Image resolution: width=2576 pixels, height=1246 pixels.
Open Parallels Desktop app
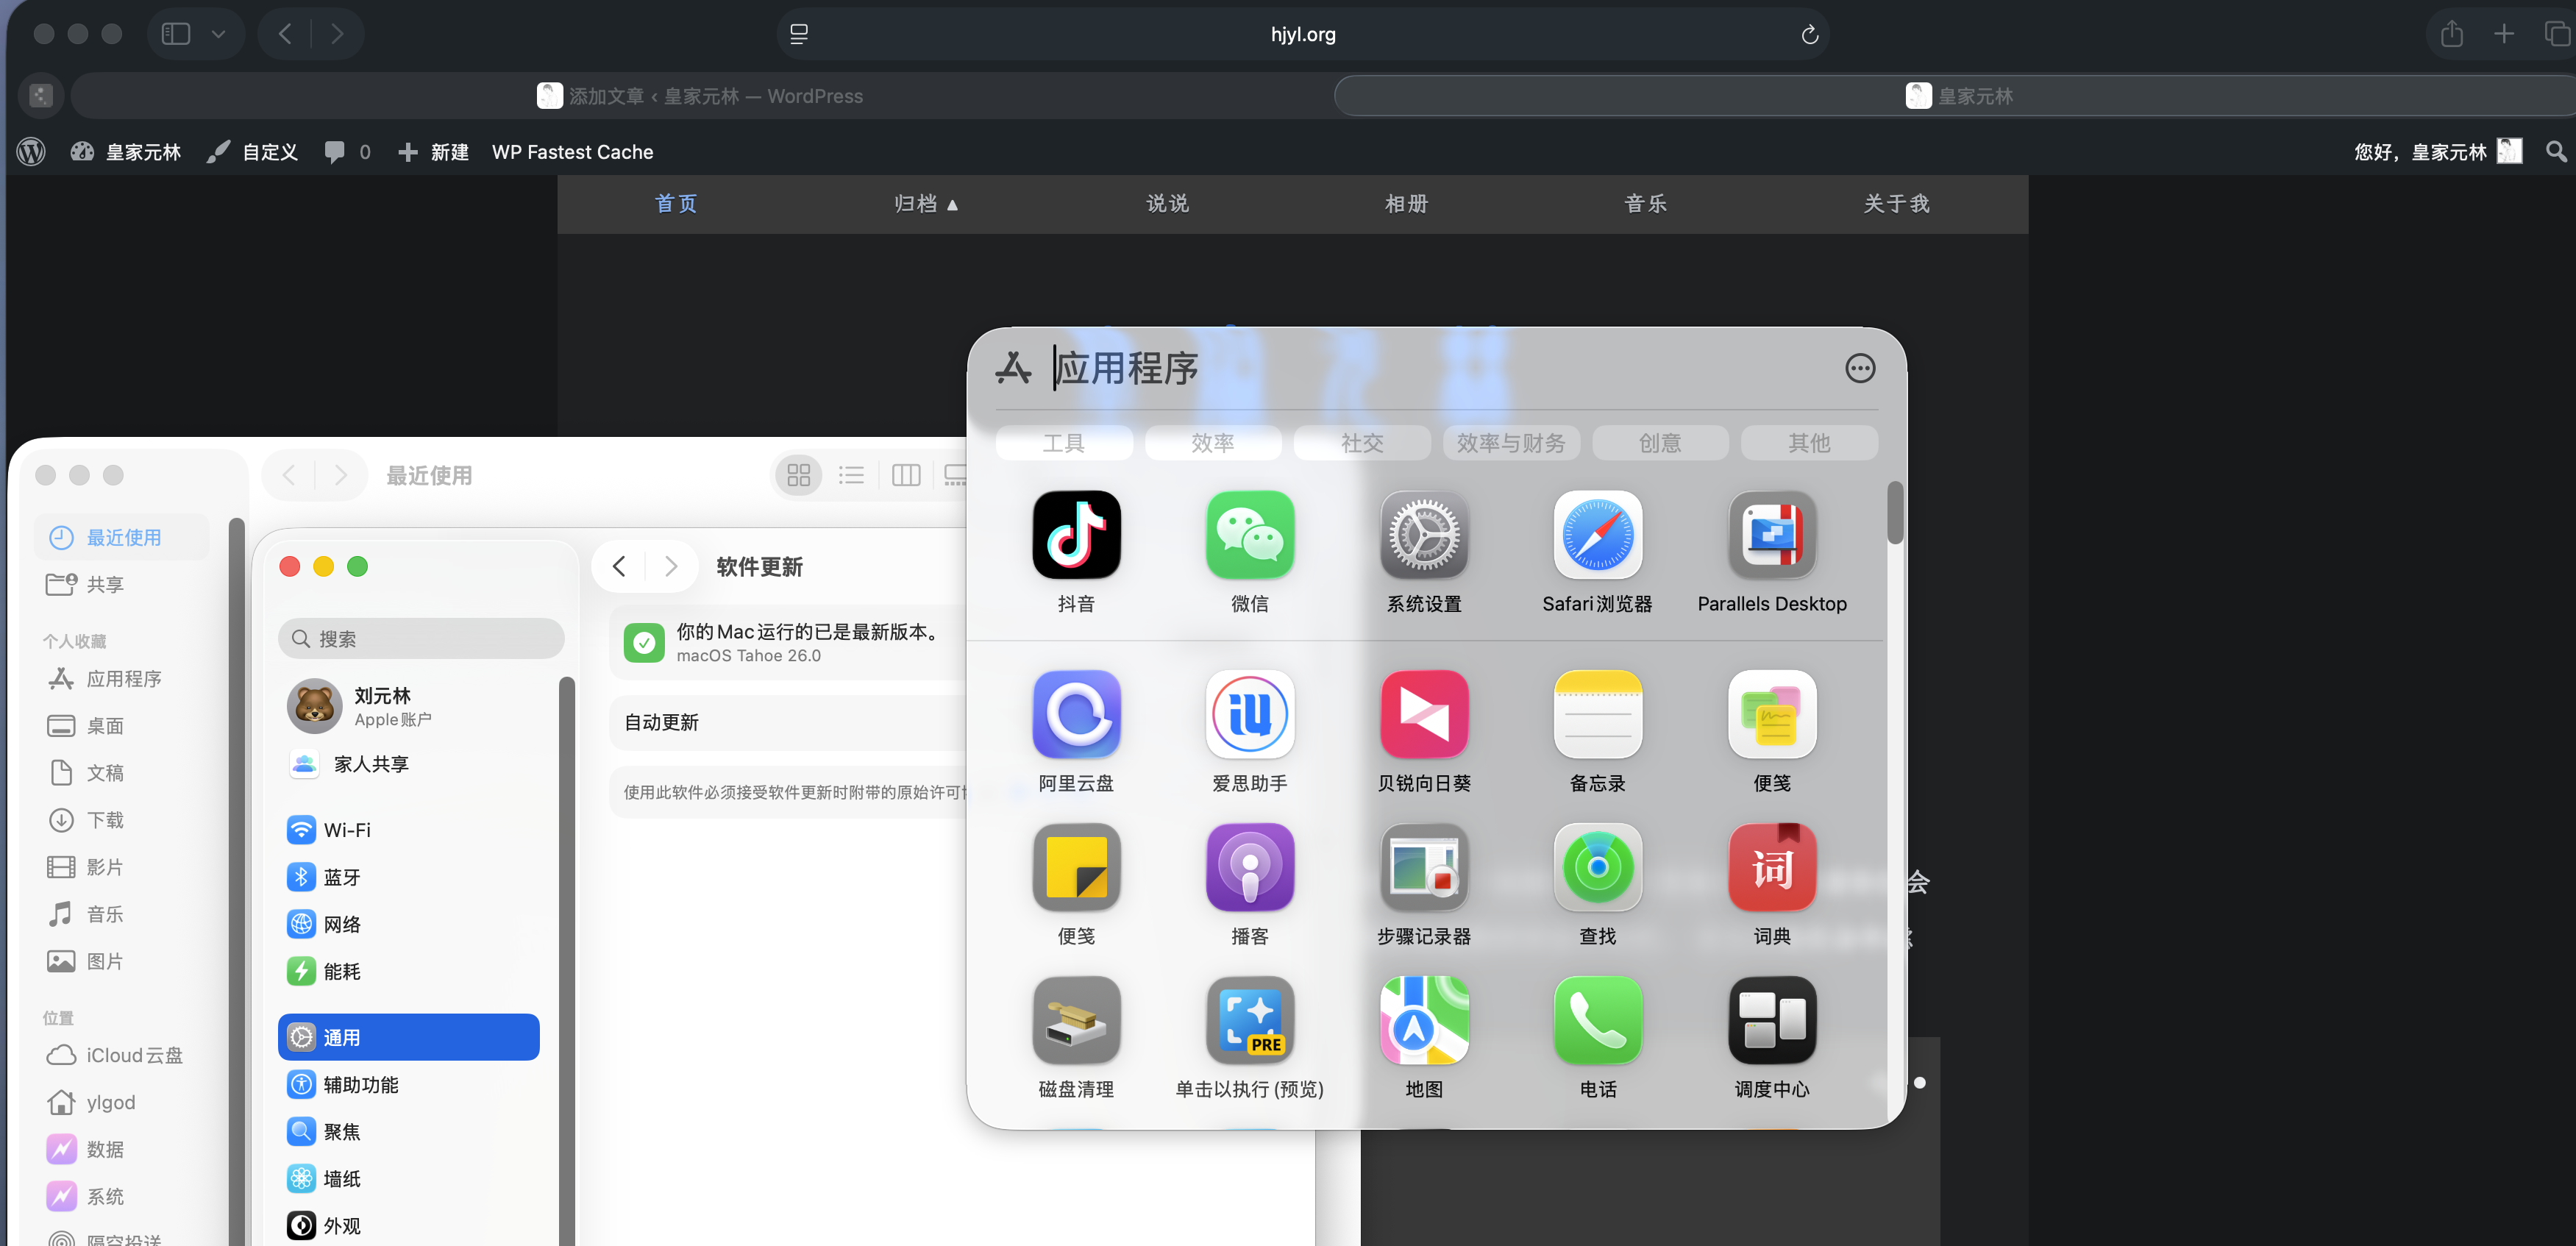coord(1772,535)
